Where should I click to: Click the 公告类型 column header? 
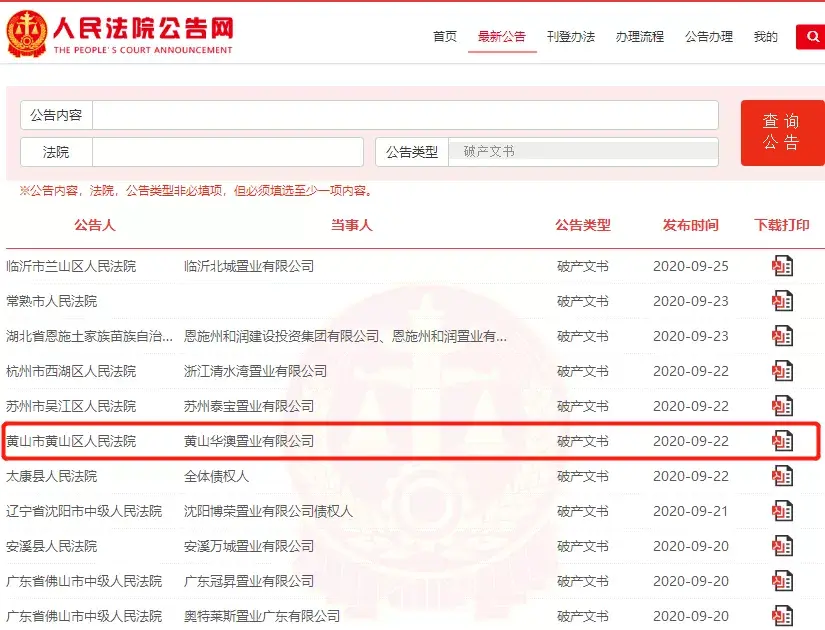point(583,225)
